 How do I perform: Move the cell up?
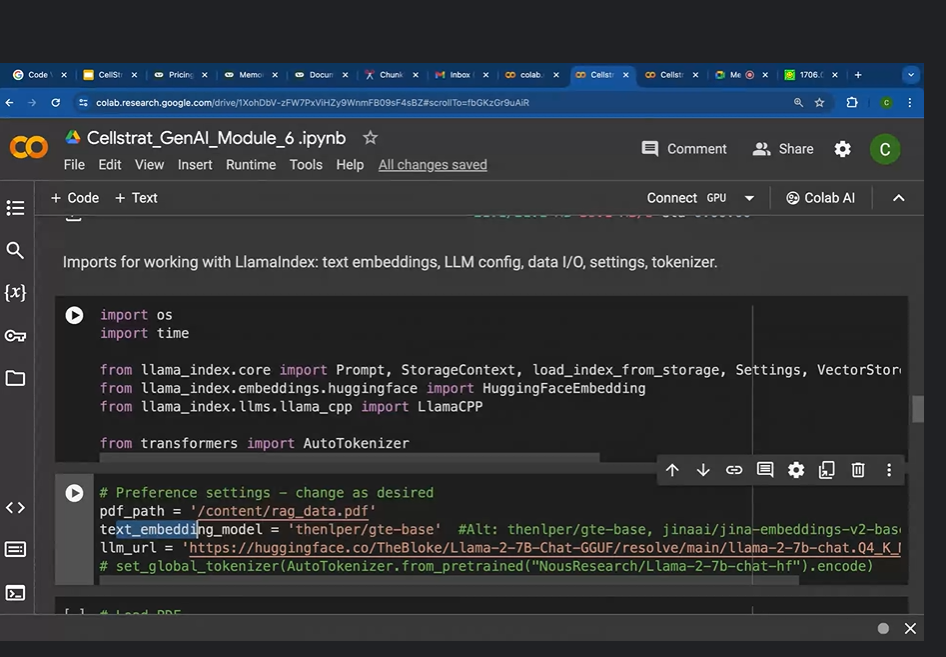672,470
